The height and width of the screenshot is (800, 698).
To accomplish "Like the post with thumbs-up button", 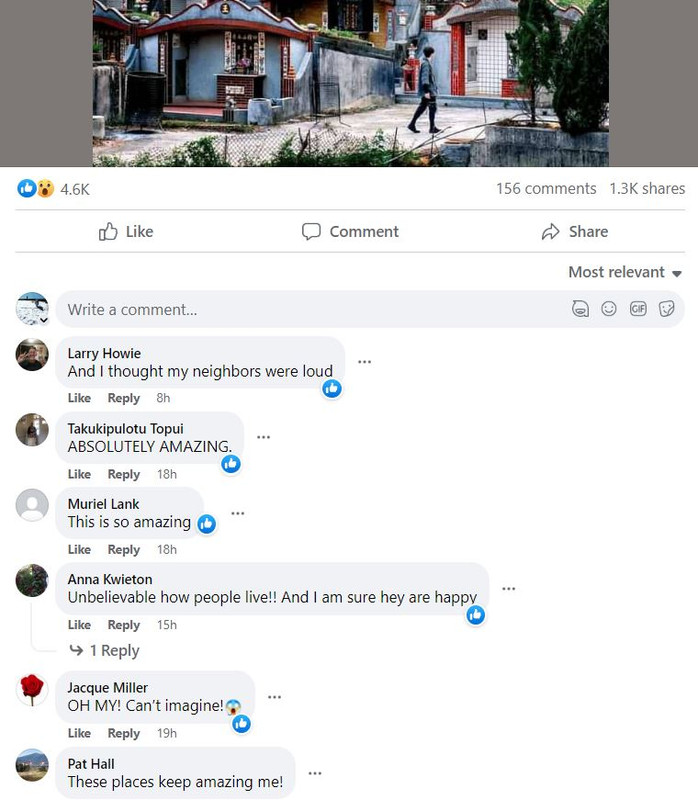I will [126, 232].
